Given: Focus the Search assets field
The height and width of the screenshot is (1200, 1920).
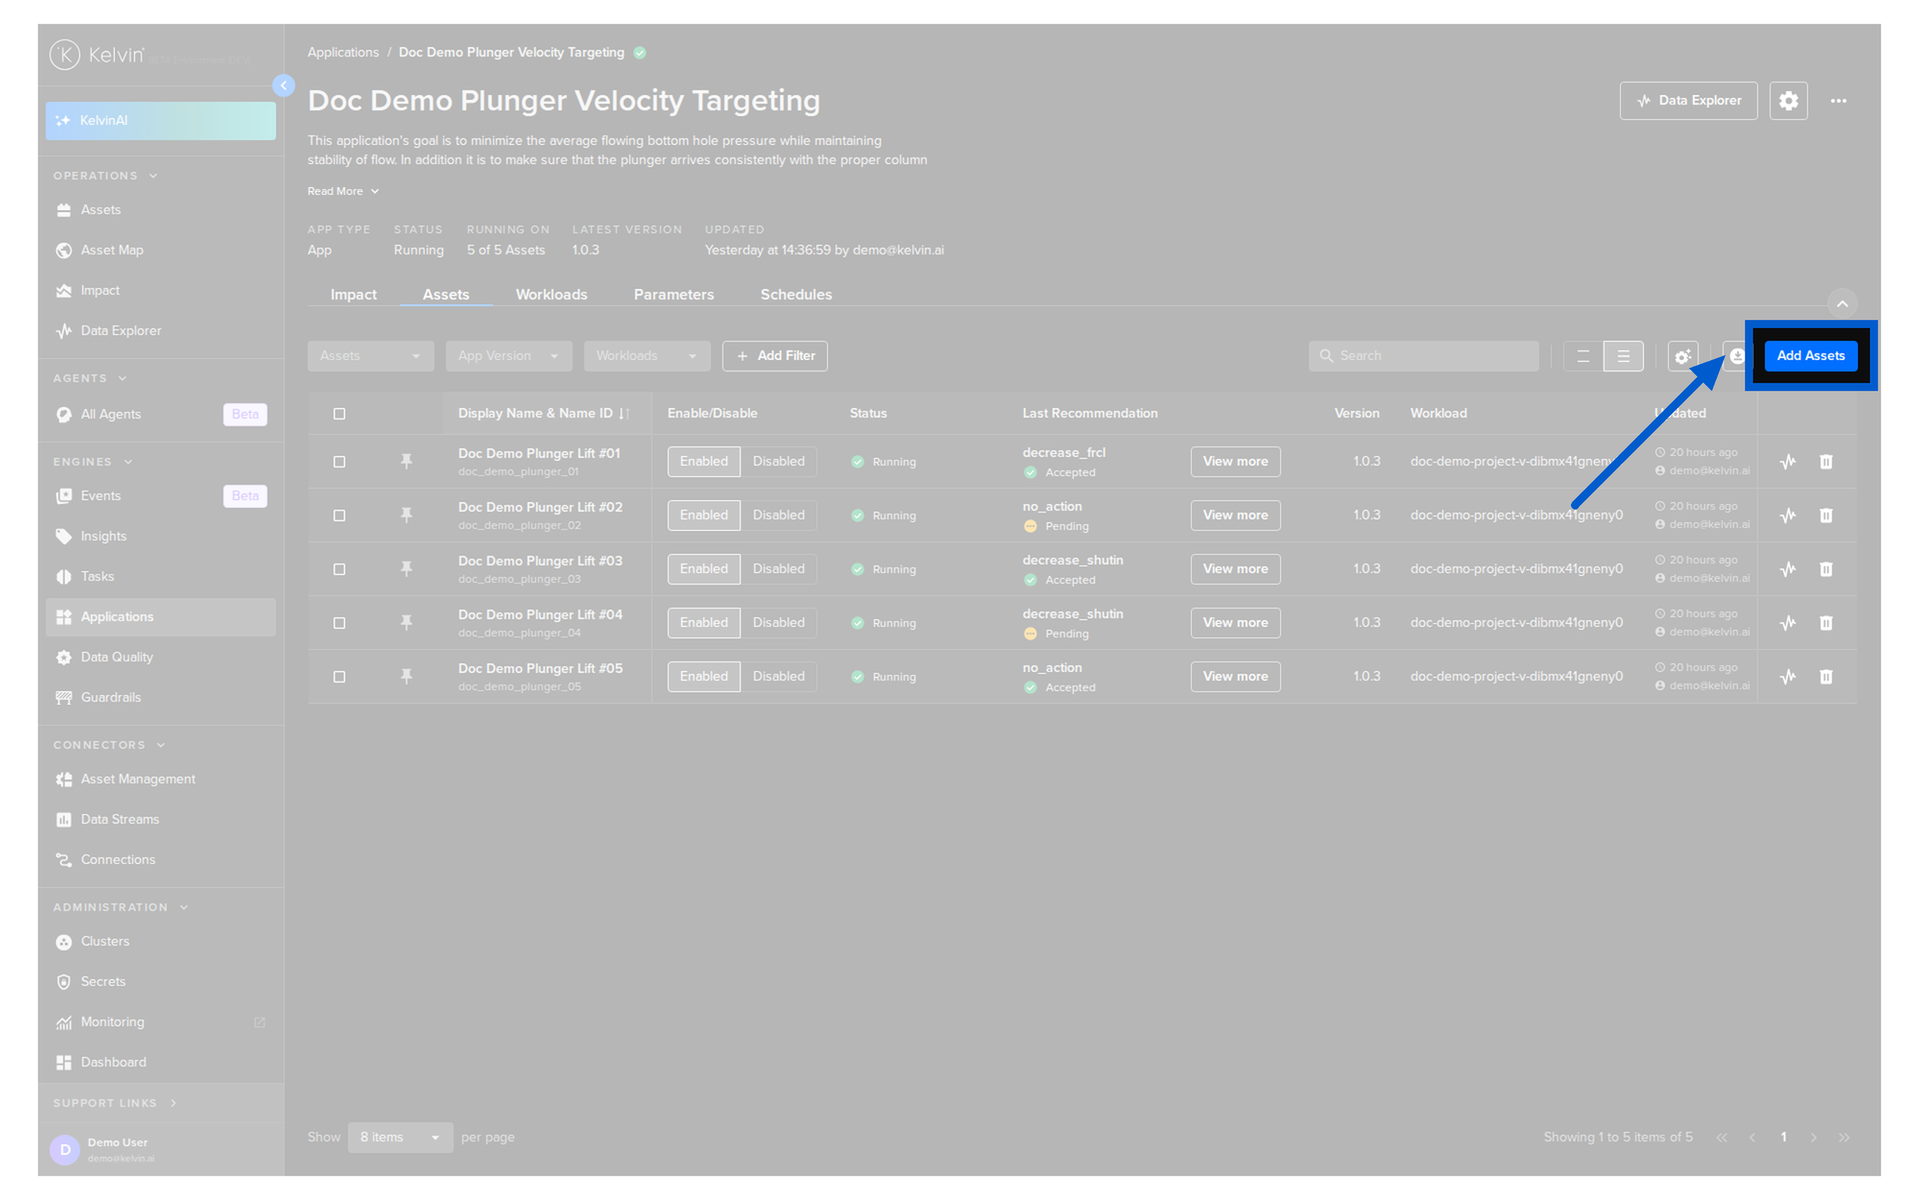Looking at the screenshot, I should [x=1423, y=356].
